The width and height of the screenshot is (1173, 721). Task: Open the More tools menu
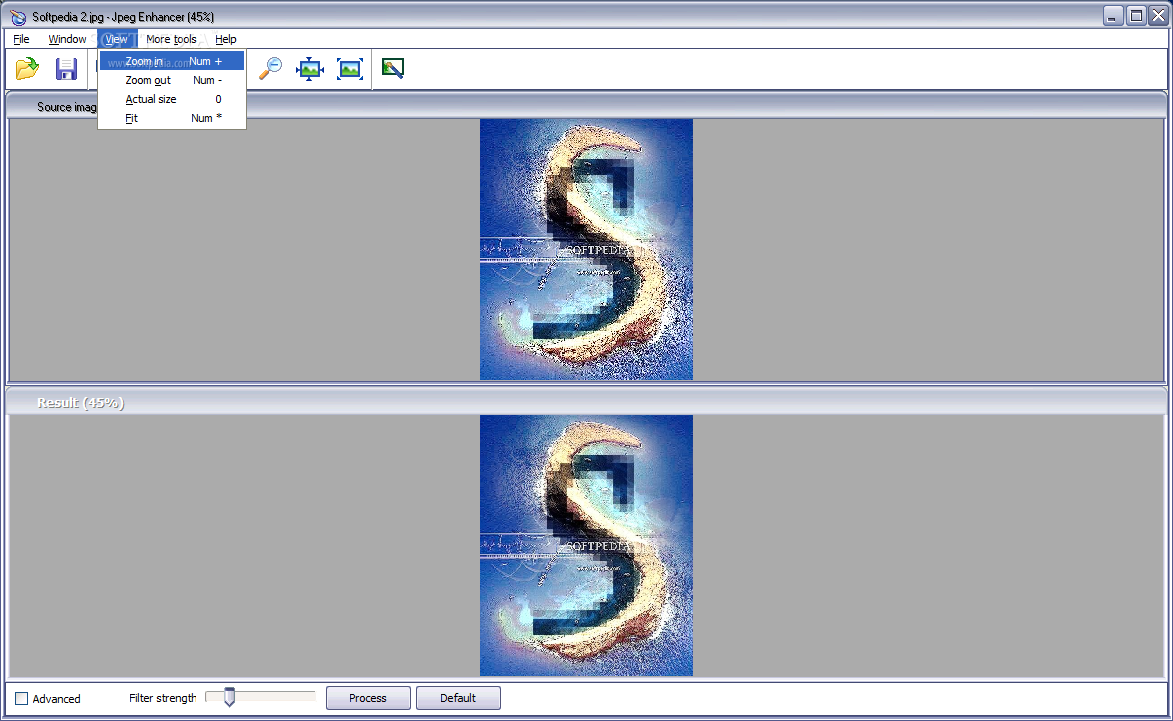tap(171, 39)
